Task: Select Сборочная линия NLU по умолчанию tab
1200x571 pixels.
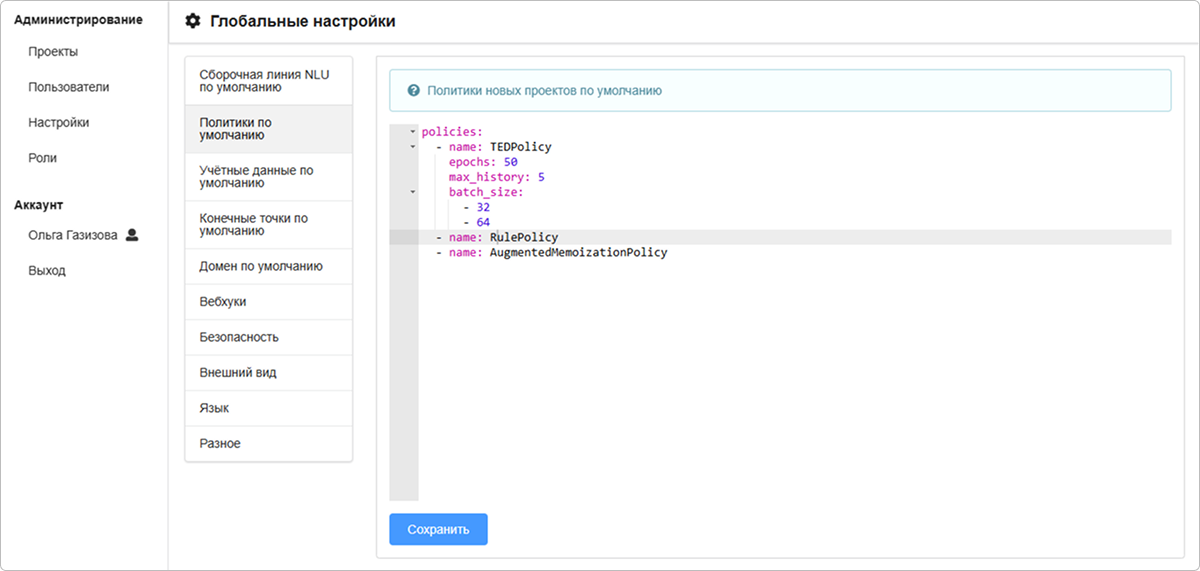Action: click(x=268, y=81)
